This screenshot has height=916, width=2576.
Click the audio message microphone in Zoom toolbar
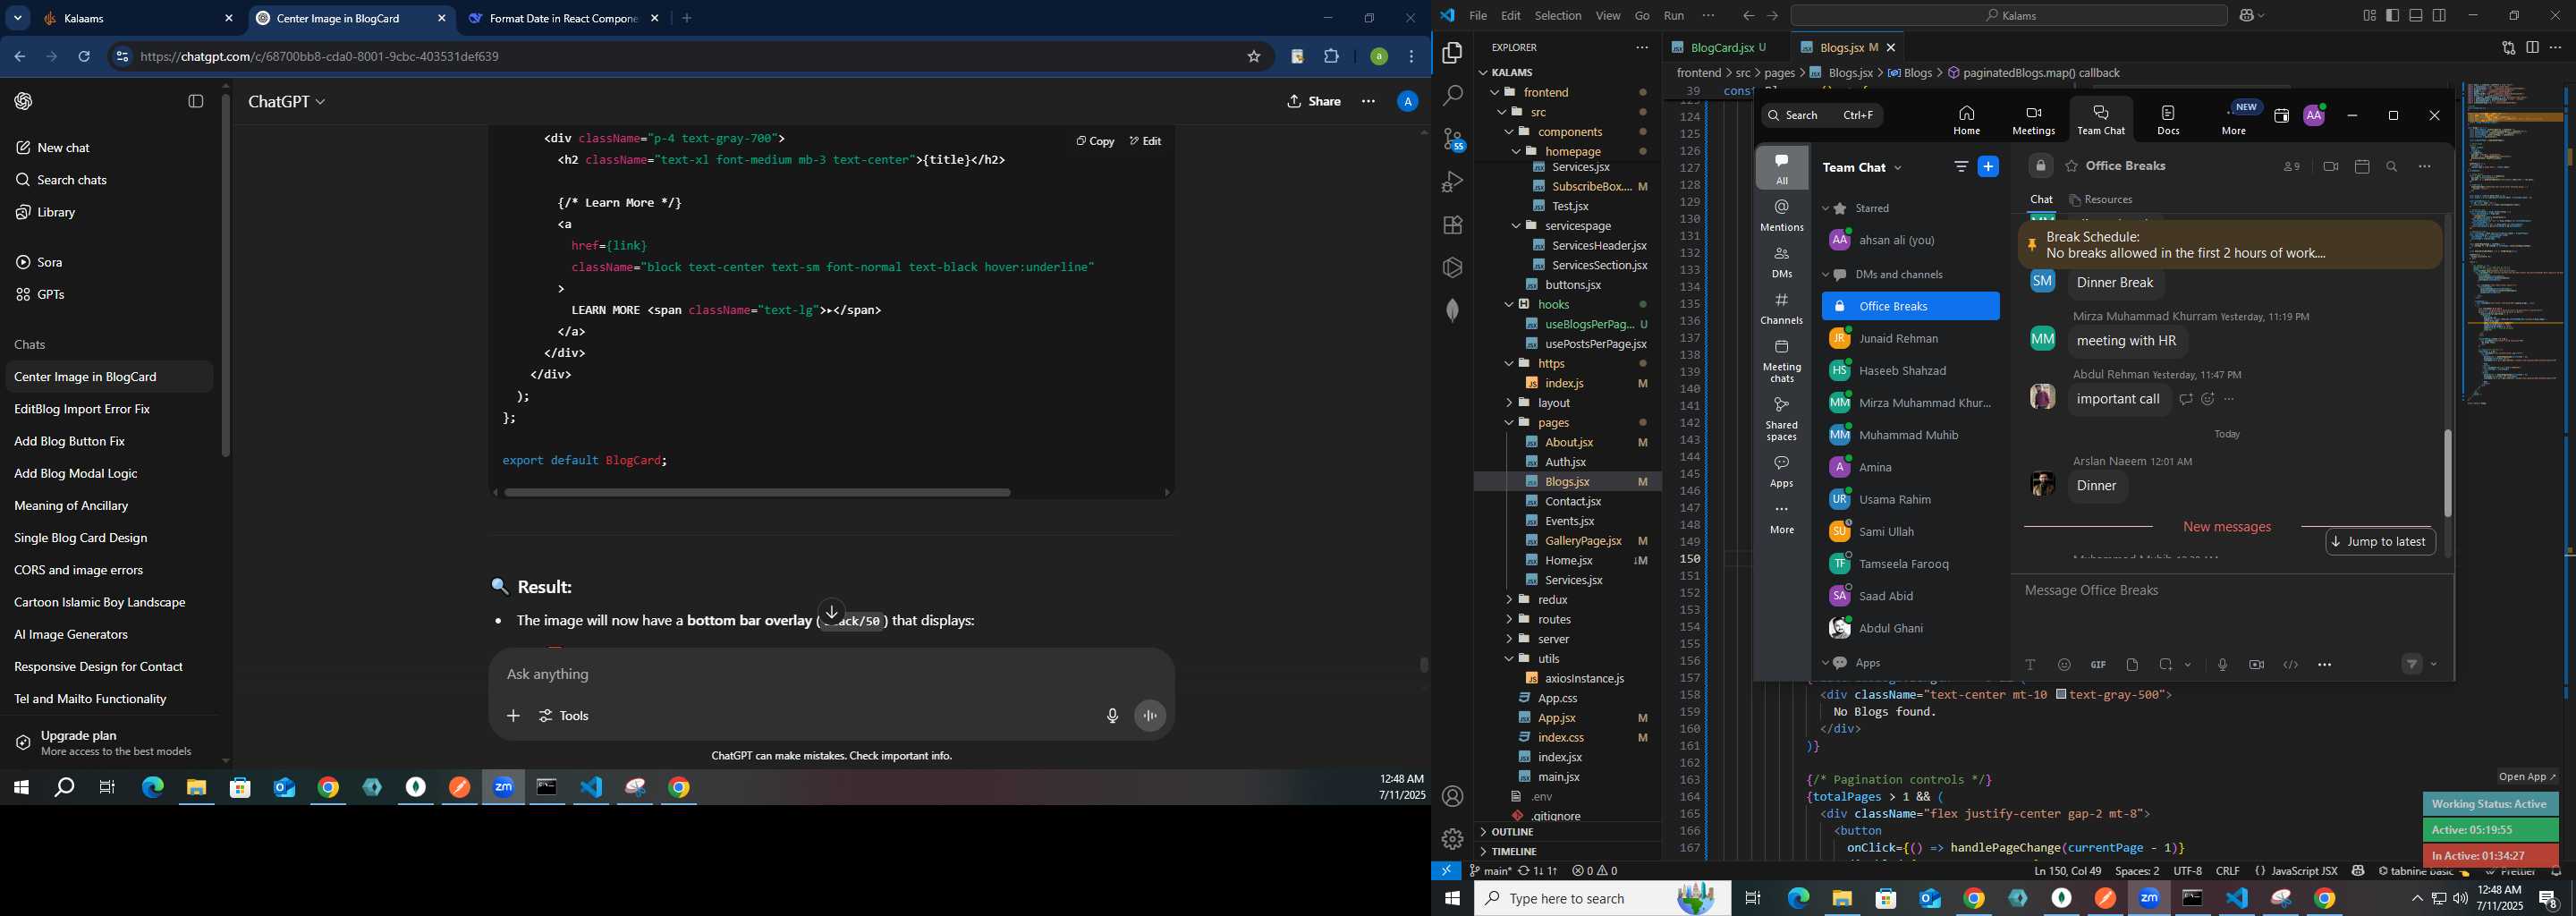(x=2222, y=665)
